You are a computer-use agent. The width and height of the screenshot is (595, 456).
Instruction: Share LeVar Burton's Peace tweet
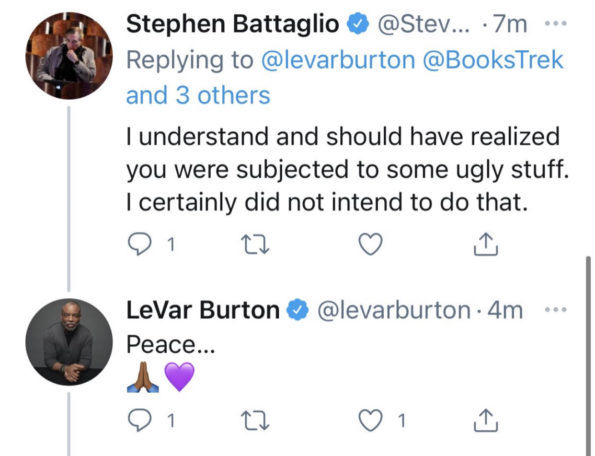point(485,420)
